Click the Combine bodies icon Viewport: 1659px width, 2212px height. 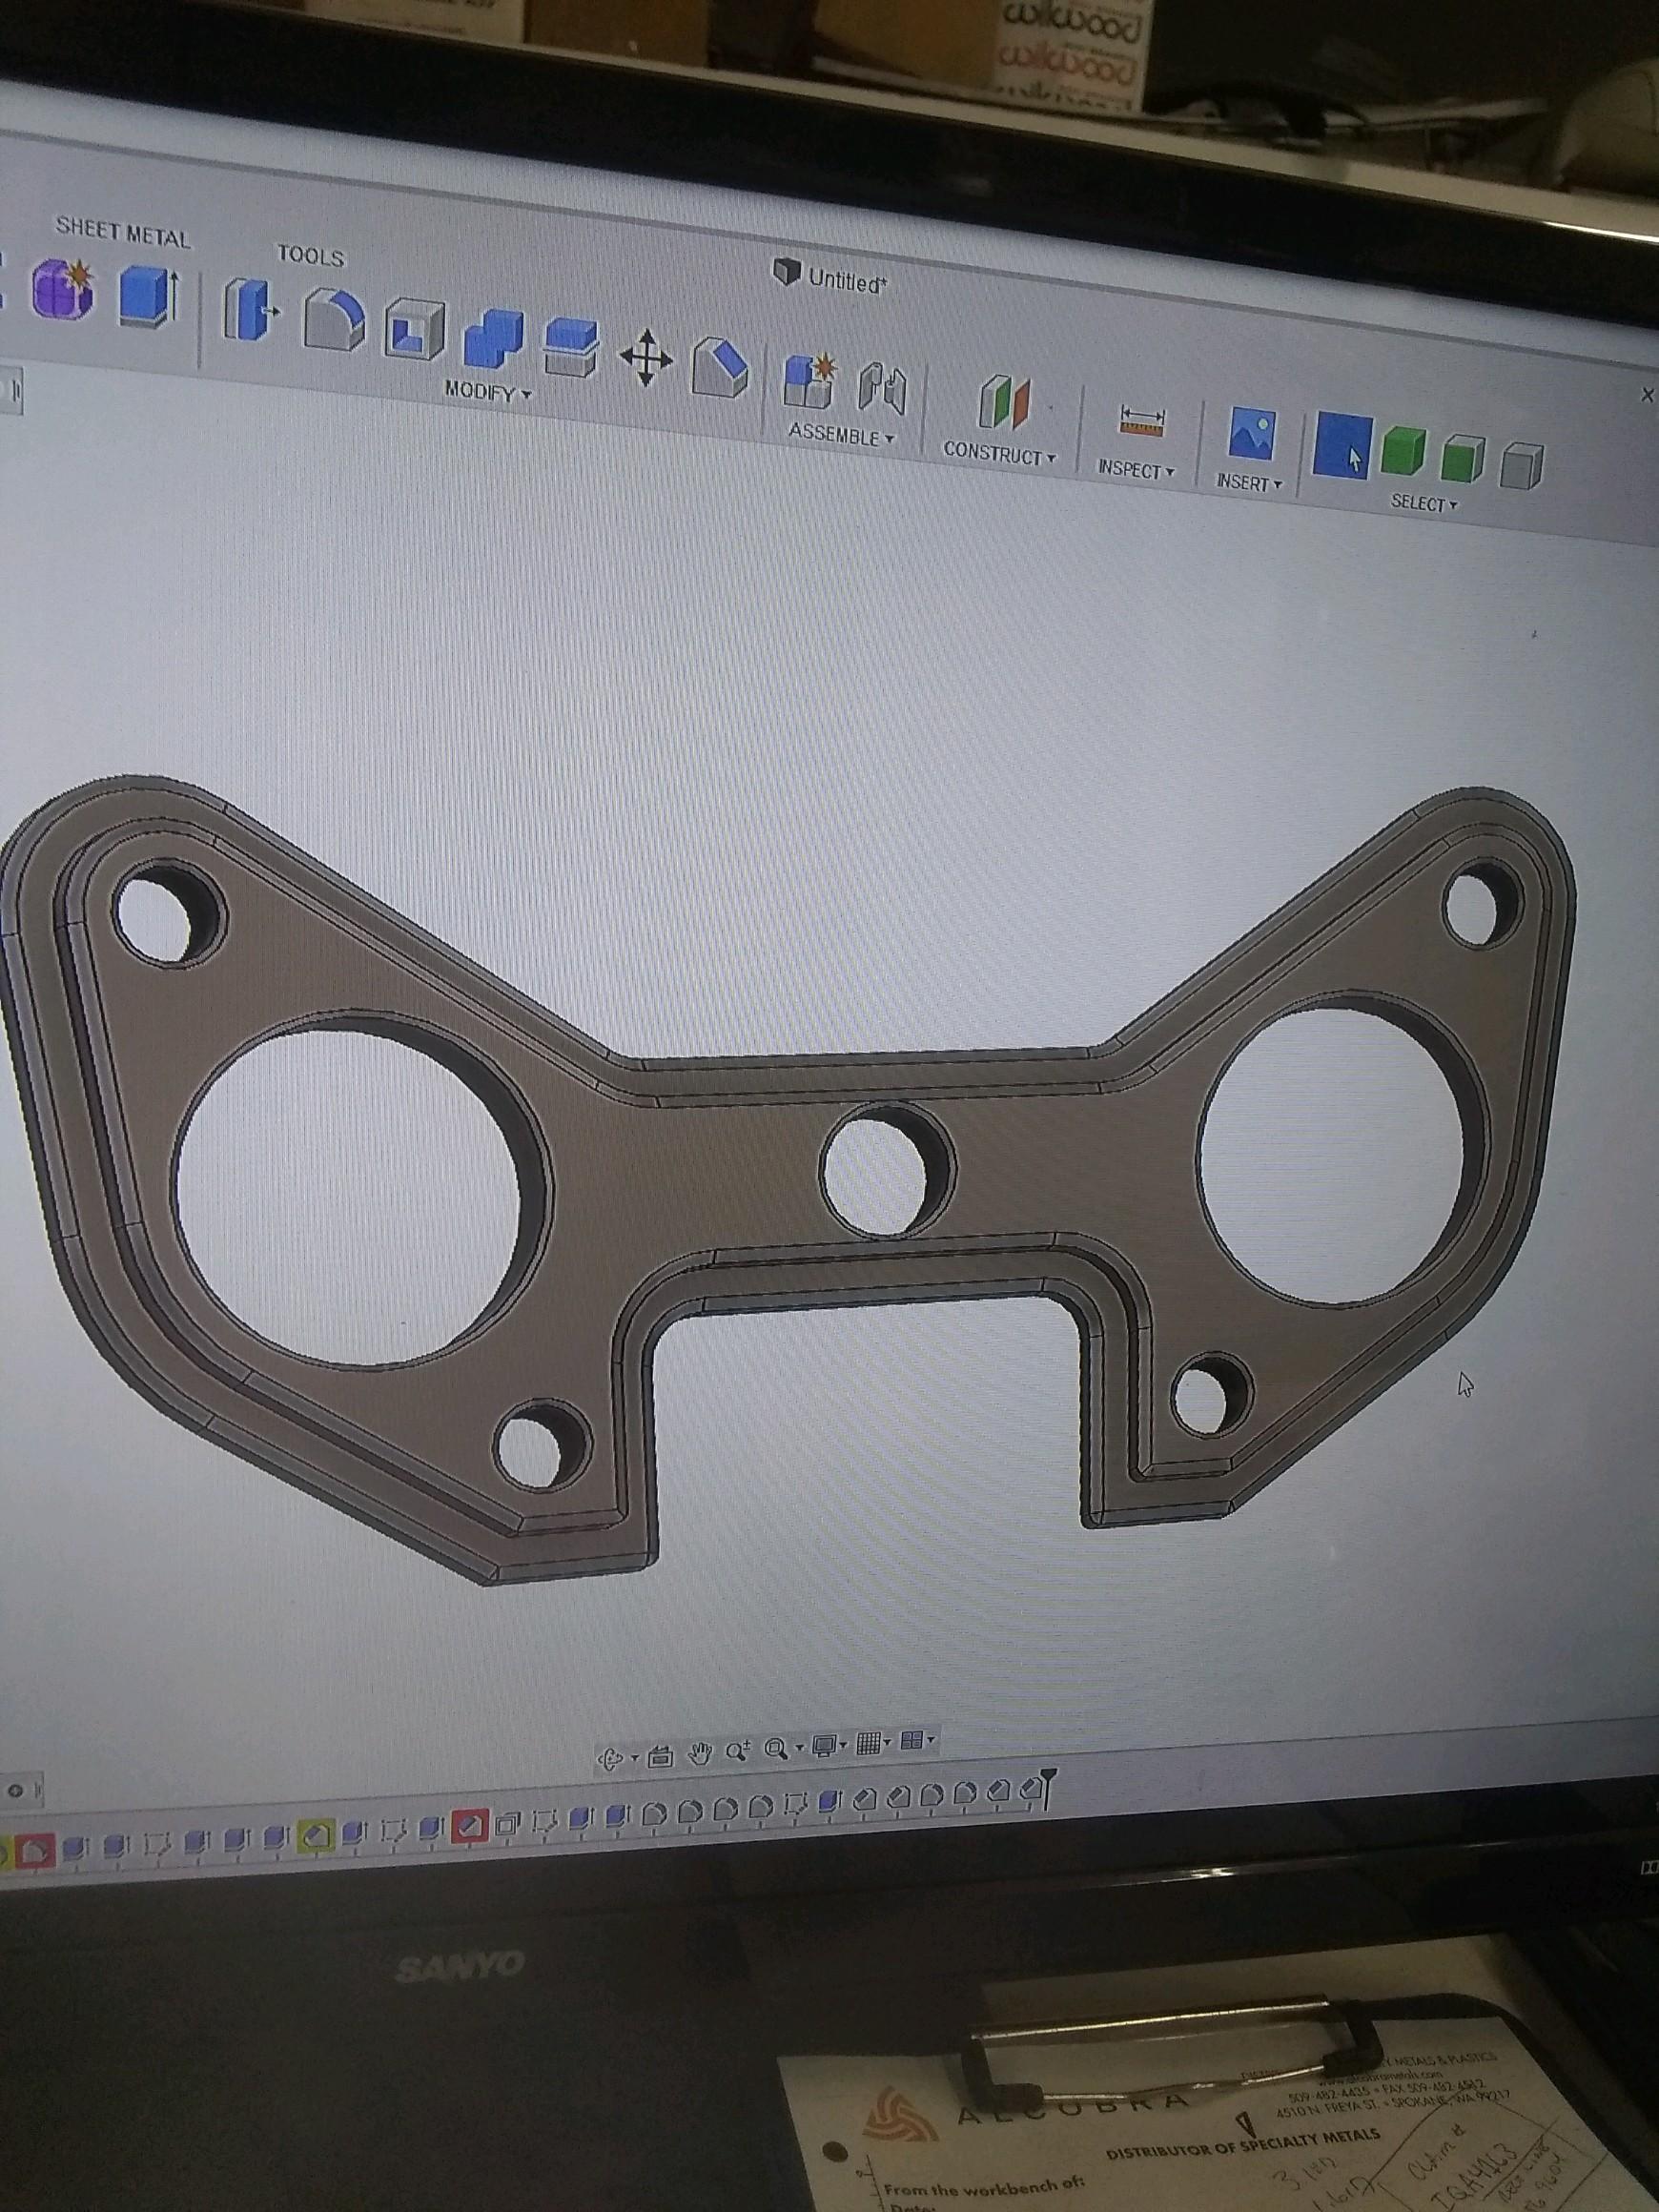(493, 338)
